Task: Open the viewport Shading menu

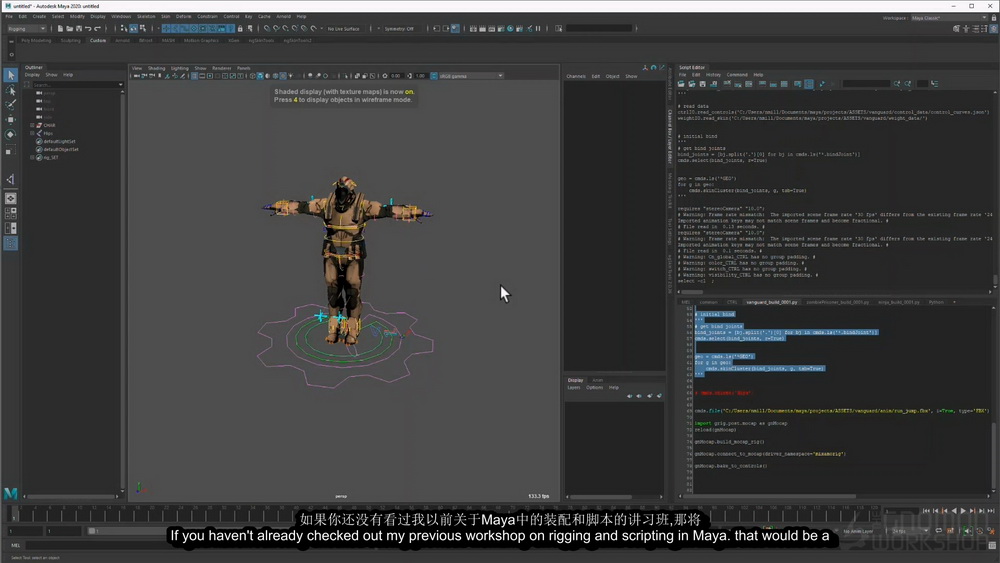Action: coord(156,68)
